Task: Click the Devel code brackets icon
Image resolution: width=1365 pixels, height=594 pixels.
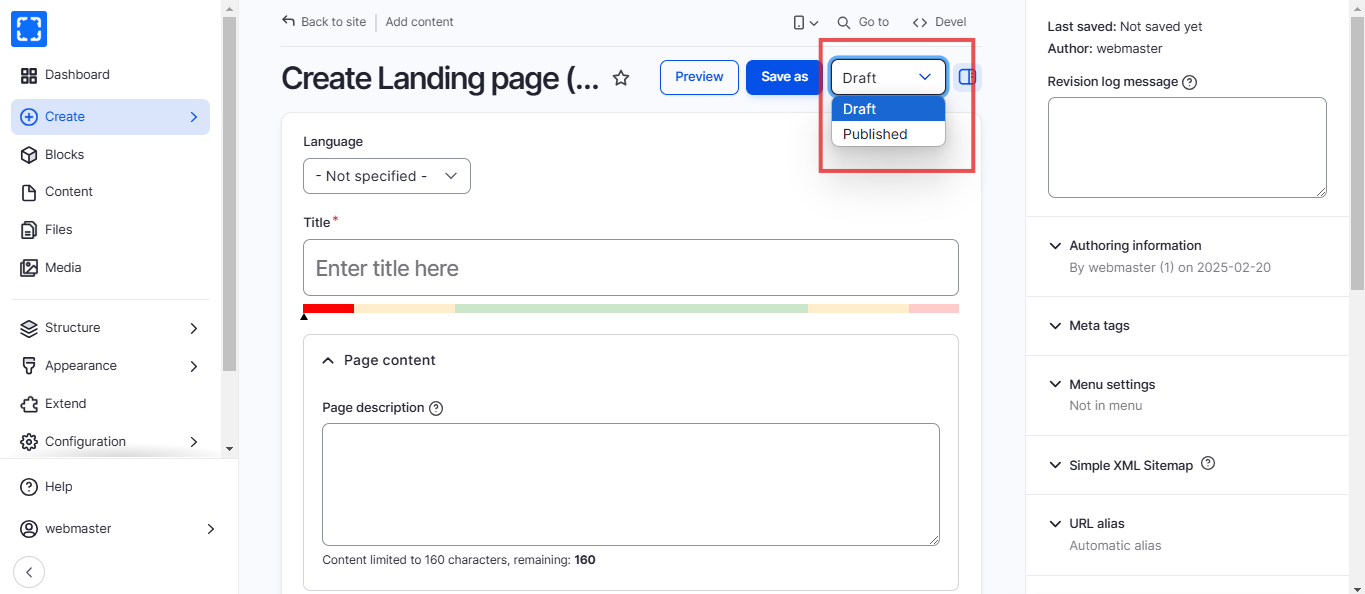Action: tap(920, 22)
